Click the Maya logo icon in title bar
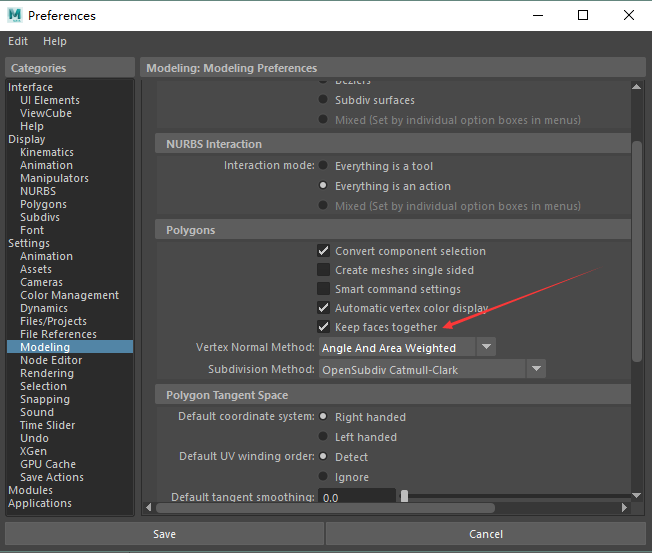The height and width of the screenshot is (553, 652). [x=15, y=15]
